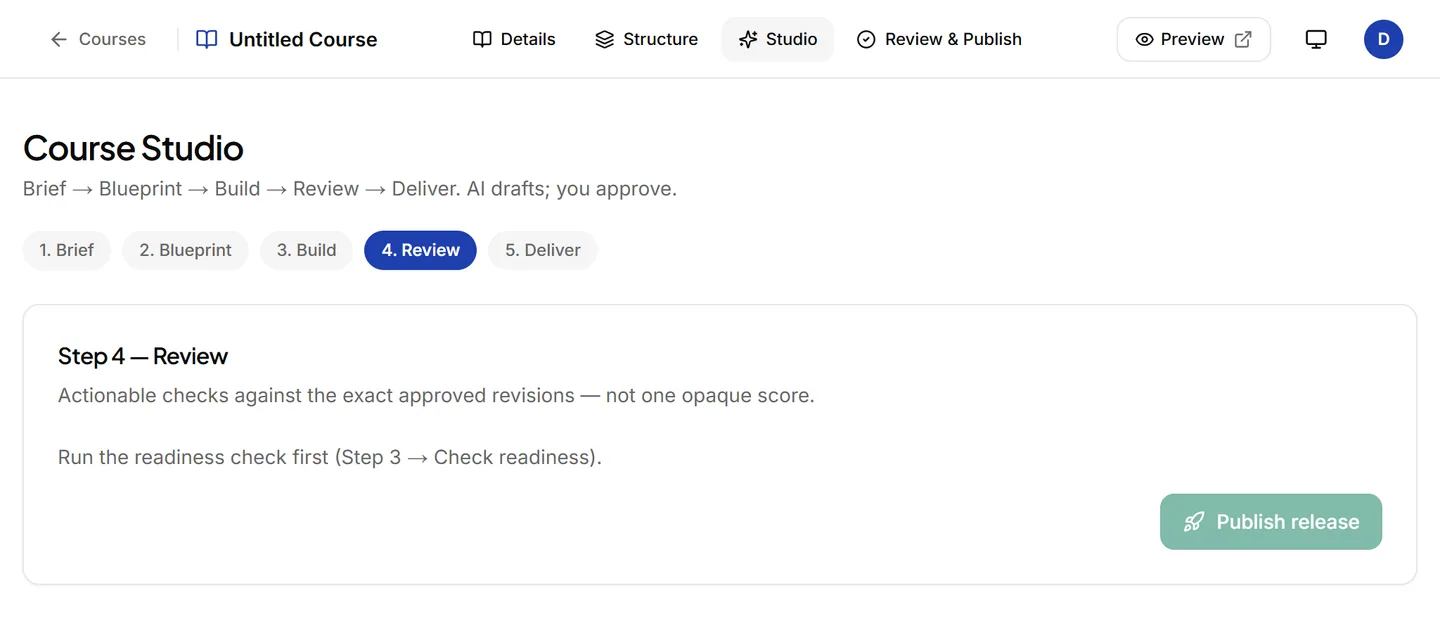The image size is (1440, 630).
Task: Select step 3. Build
Action: (307, 250)
